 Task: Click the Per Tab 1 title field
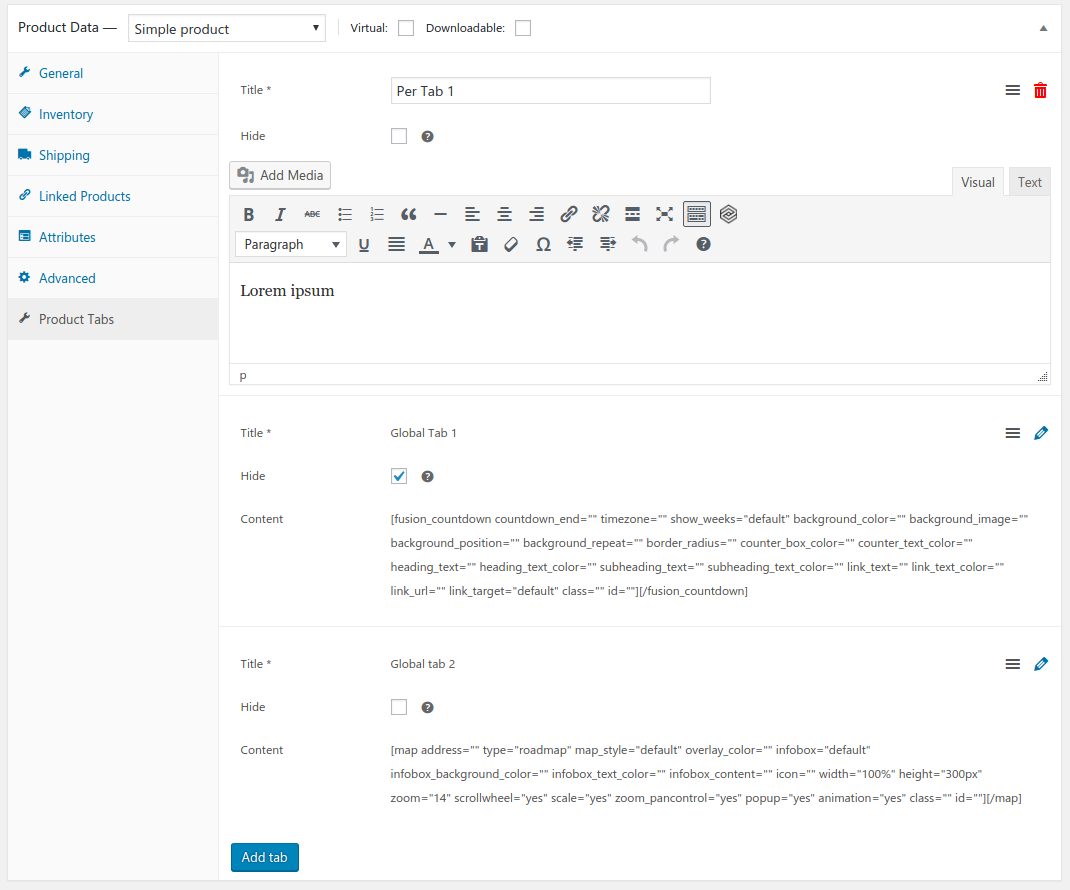550,91
